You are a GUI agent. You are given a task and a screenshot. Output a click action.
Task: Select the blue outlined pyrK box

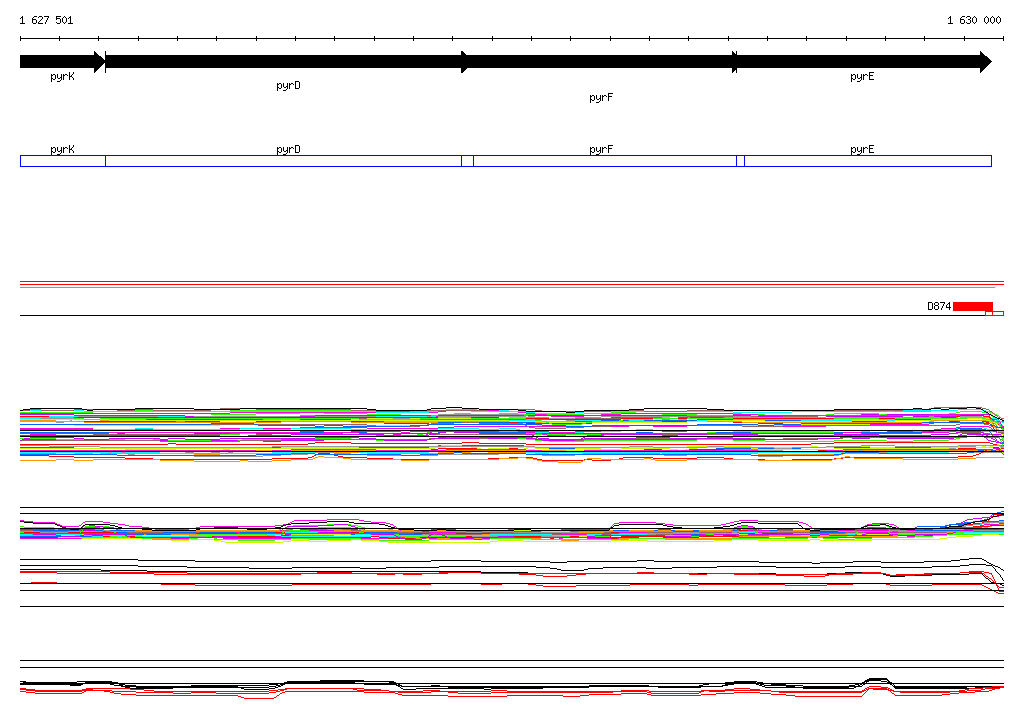(x=63, y=161)
